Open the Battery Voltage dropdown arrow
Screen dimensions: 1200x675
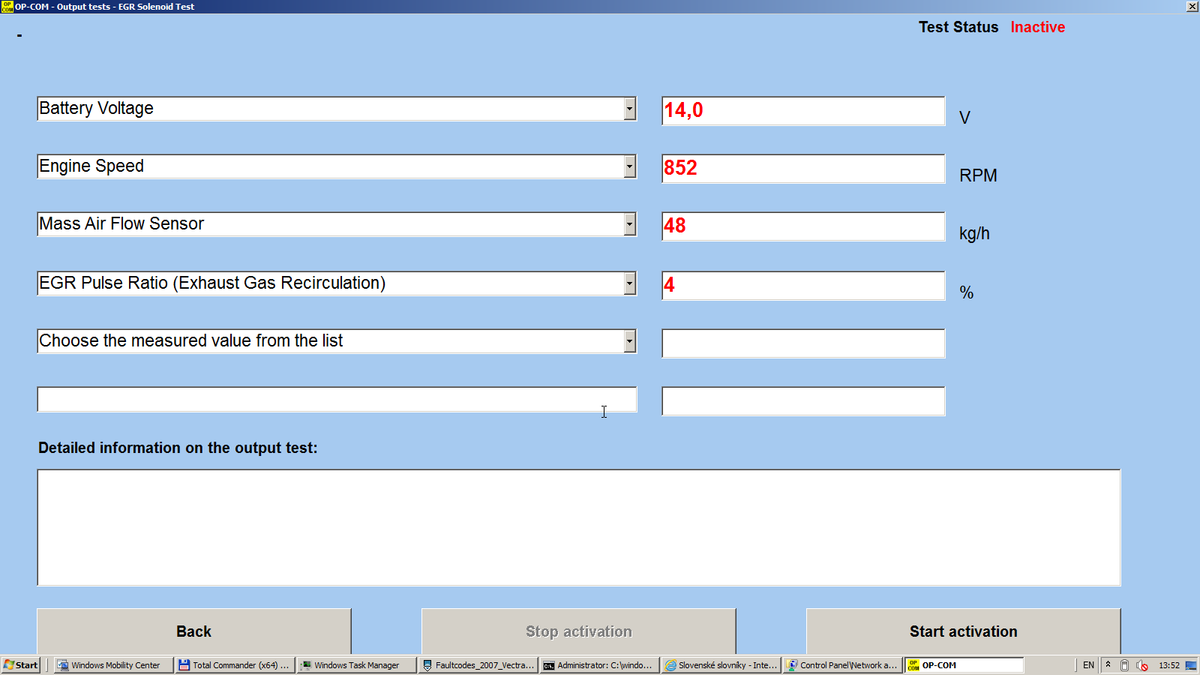[x=629, y=109]
